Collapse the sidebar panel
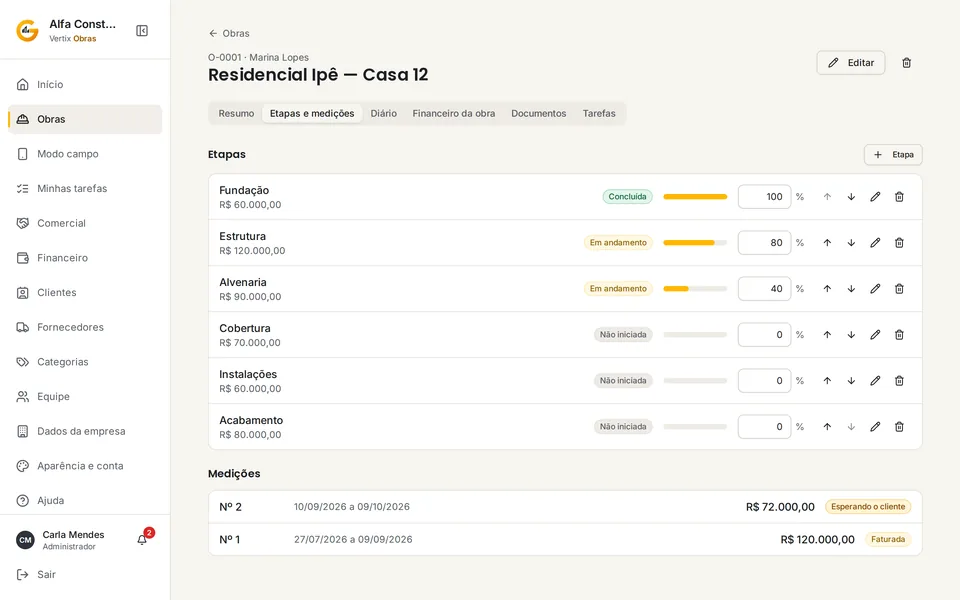The image size is (960, 600). 142,31
